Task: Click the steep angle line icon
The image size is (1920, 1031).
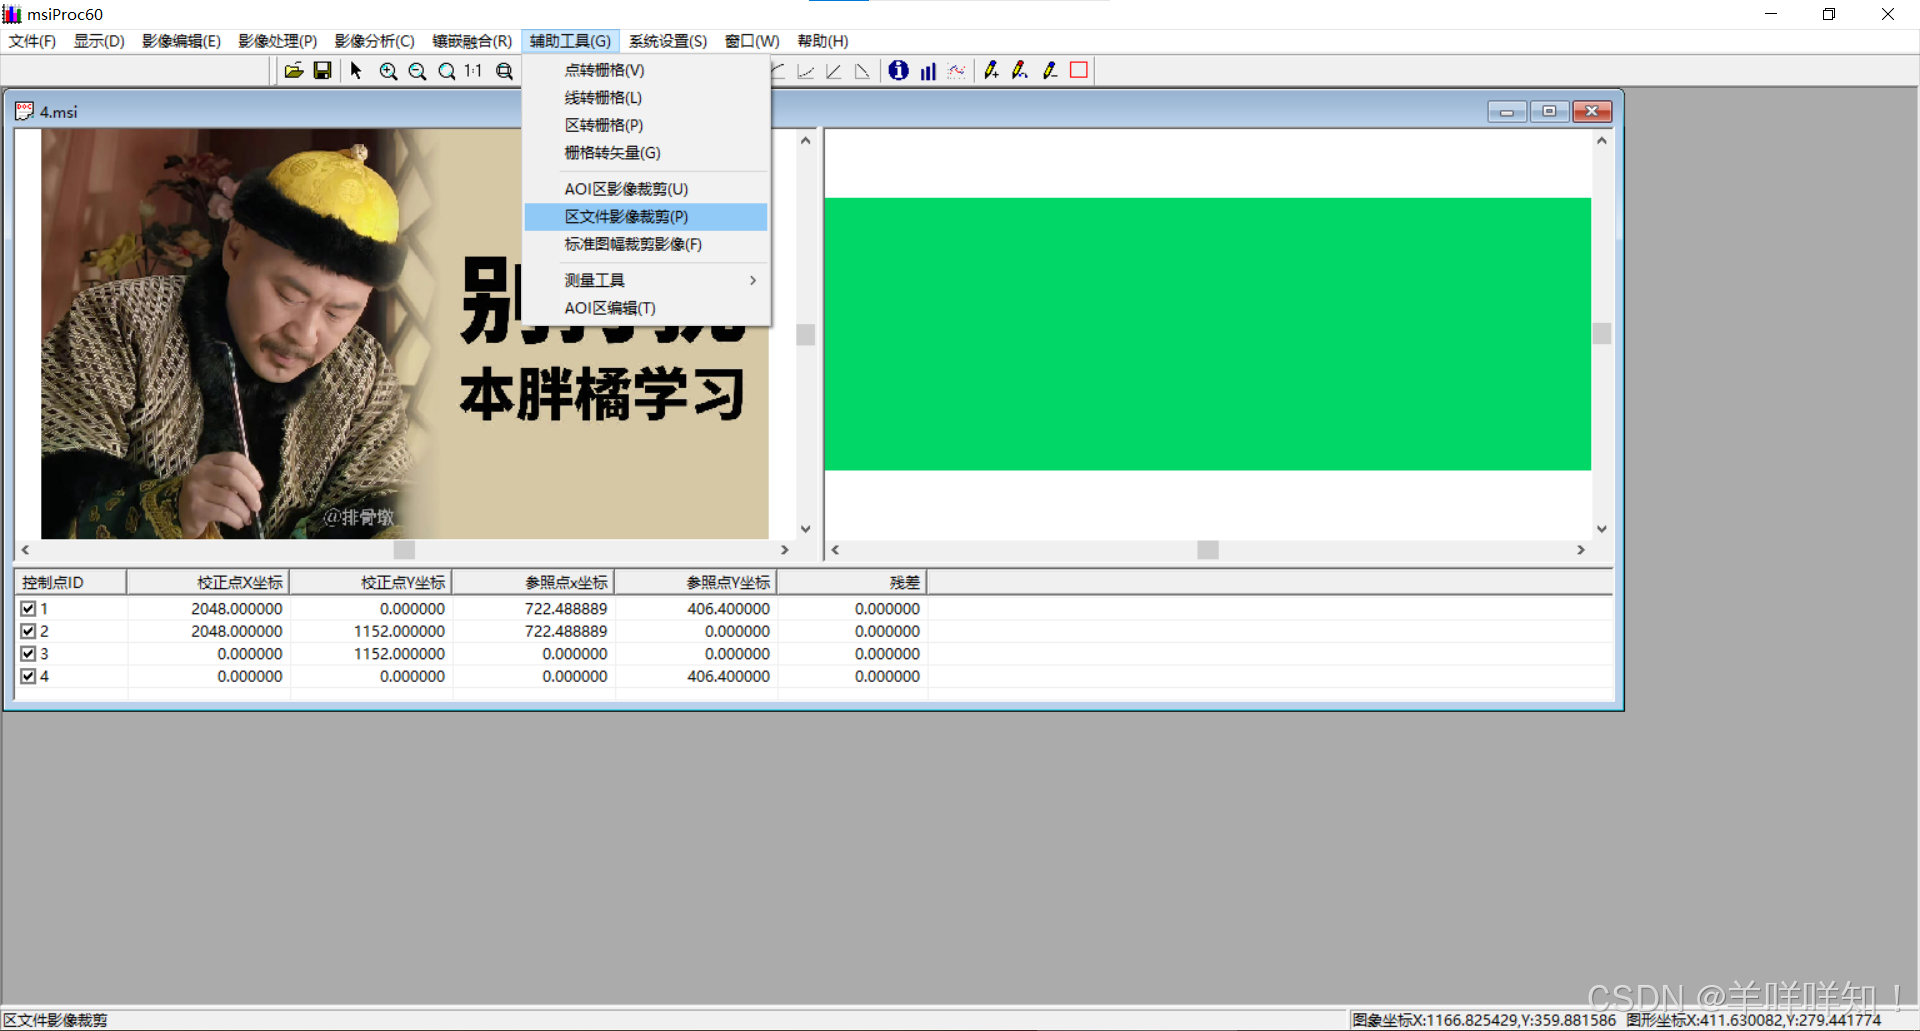Action: click(x=833, y=71)
